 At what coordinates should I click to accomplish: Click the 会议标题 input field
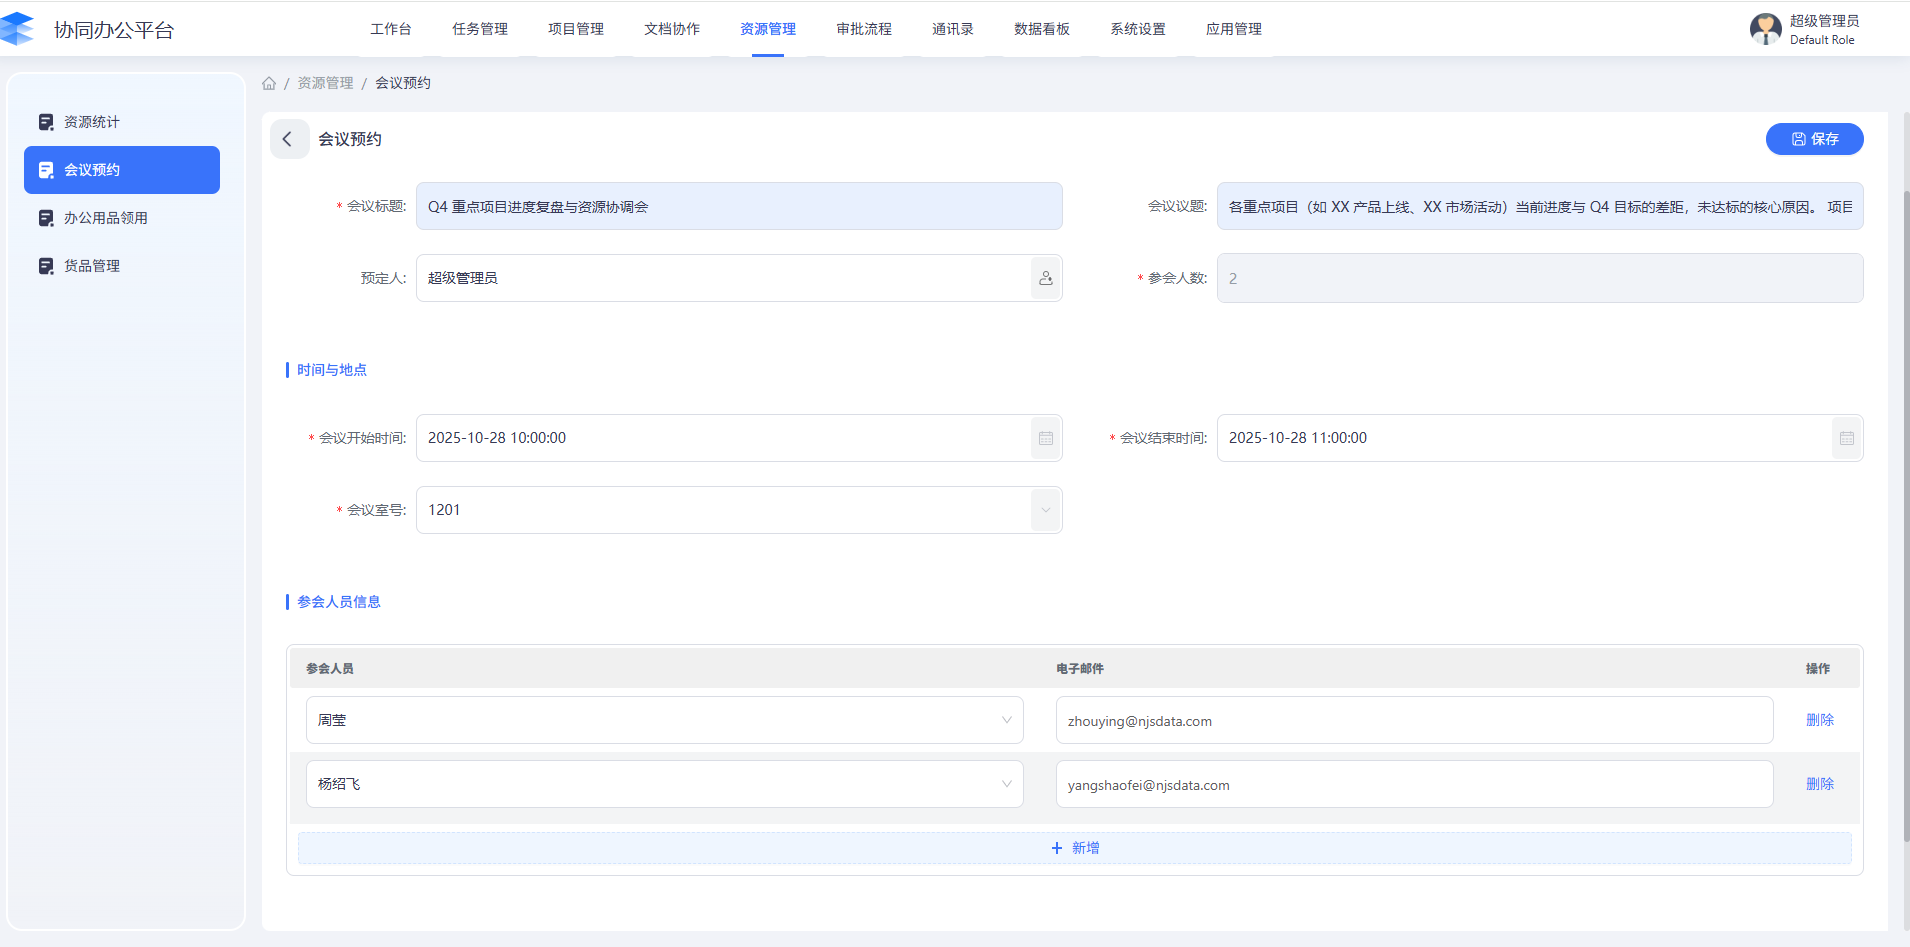738,207
